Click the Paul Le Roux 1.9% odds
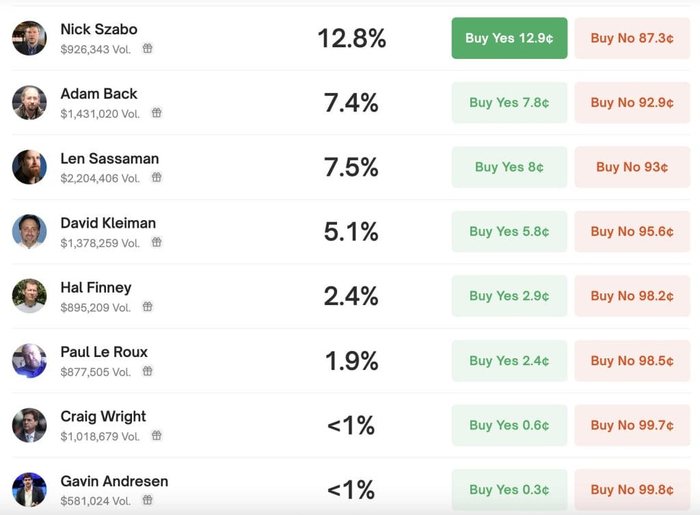Image resolution: width=700 pixels, height=515 pixels. pos(351,361)
